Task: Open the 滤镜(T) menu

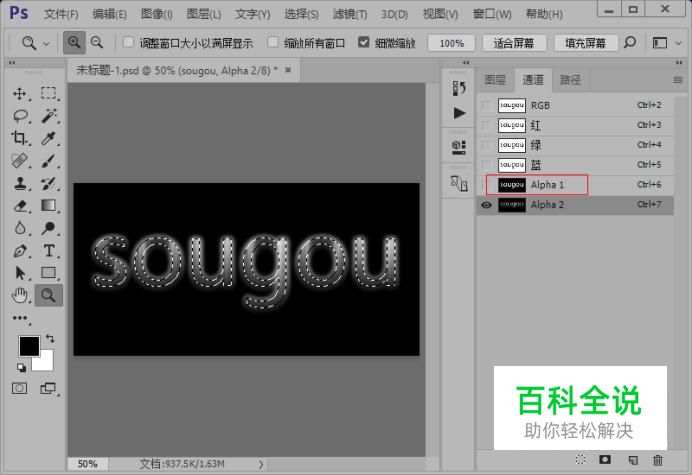Action: pos(350,14)
